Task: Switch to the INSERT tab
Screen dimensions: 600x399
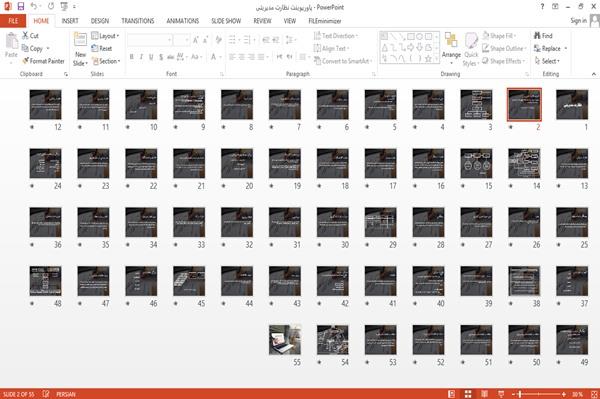Action: (x=70, y=21)
